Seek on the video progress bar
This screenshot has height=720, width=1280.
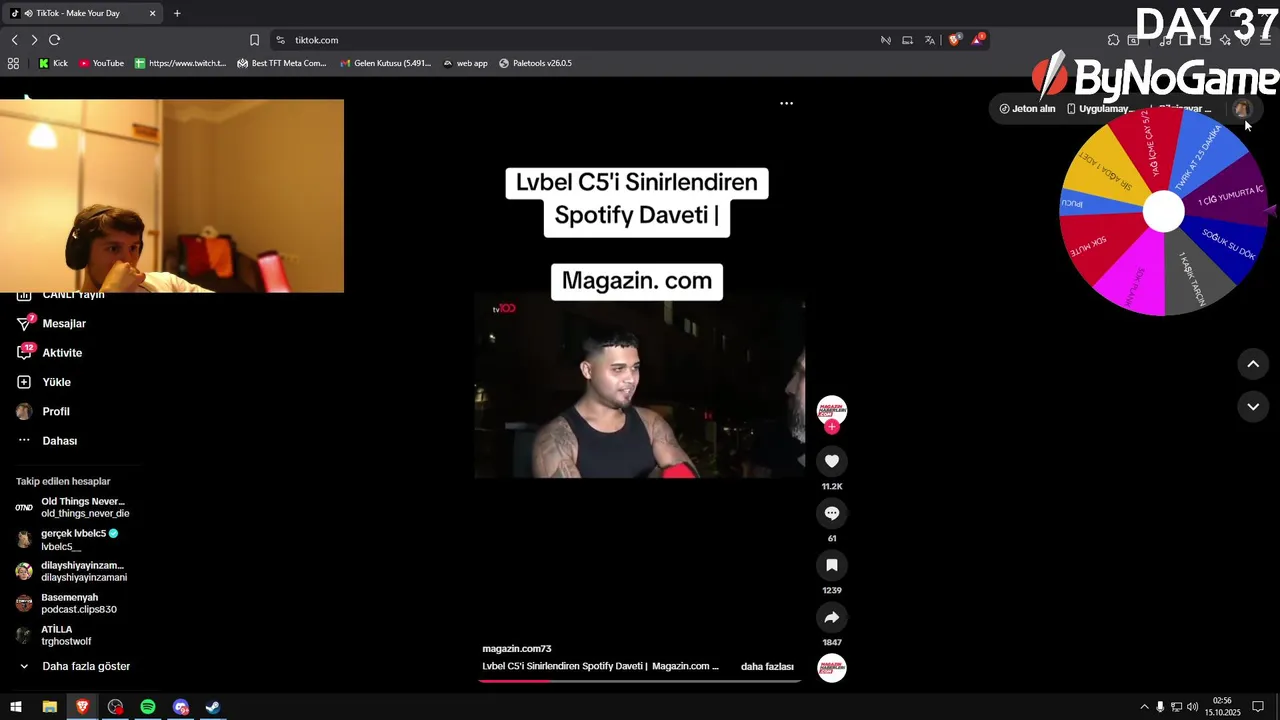click(x=640, y=681)
